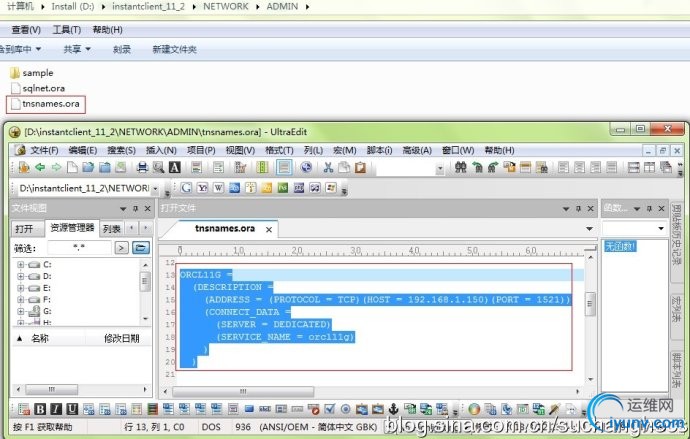Click the print preview magnifier icon

click(x=158, y=167)
